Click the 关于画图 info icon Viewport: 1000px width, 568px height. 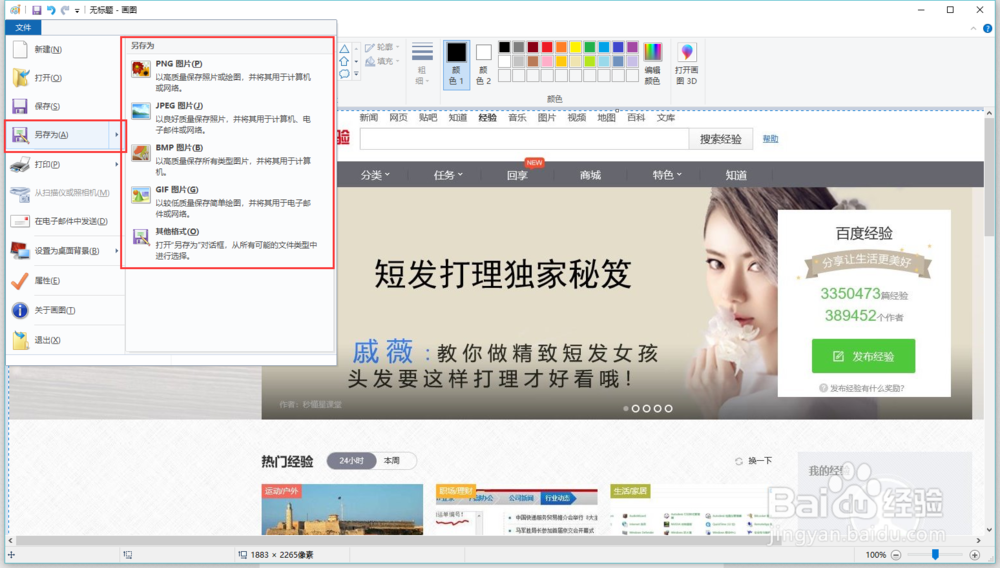coord(20,310)
